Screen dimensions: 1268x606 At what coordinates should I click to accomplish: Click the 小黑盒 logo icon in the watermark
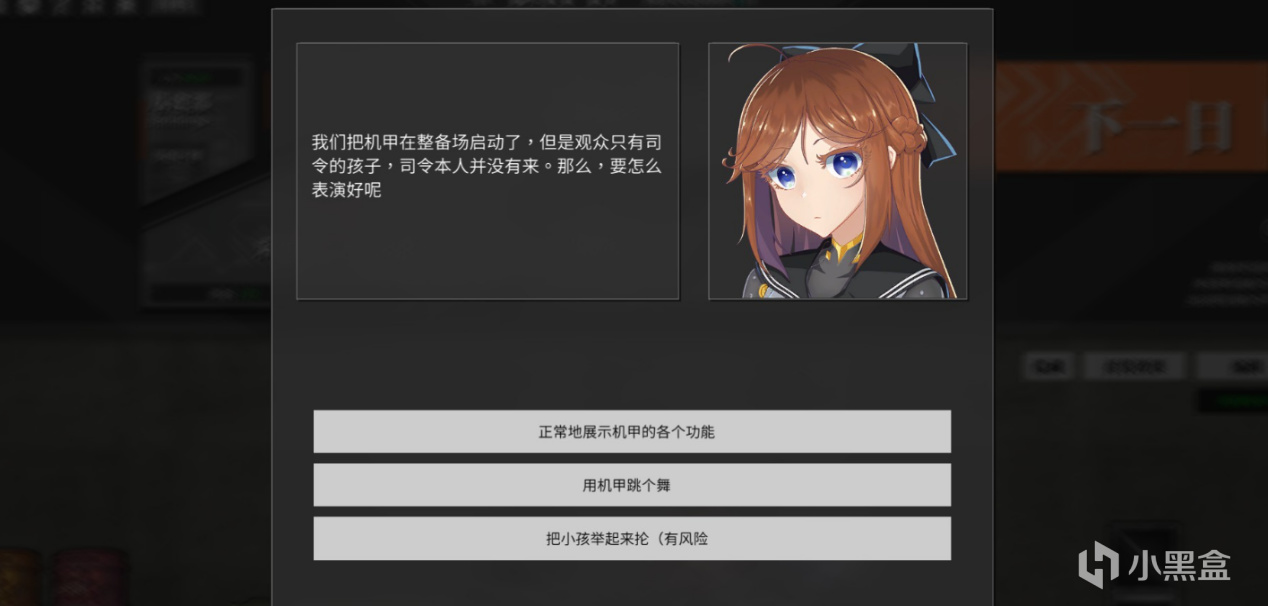coord(1100,564)
